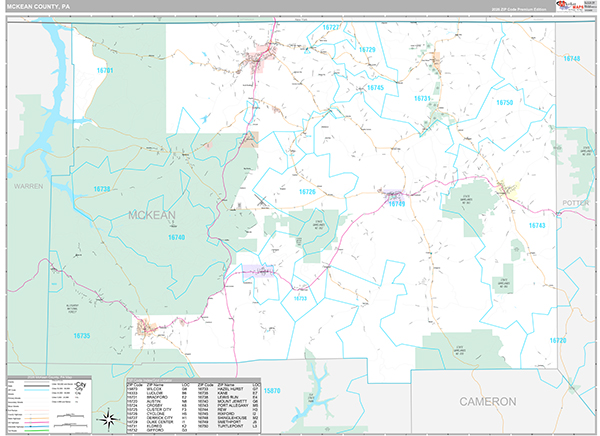The height and width of the screenshot is (436, 600).
Task: Click the WARREN county label
Action: [29, 186]
